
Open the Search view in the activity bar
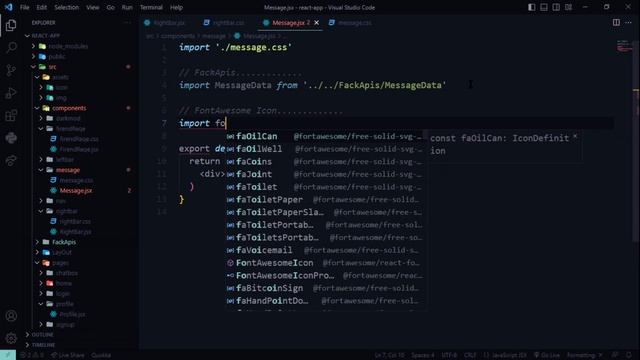tap(11, 47)
